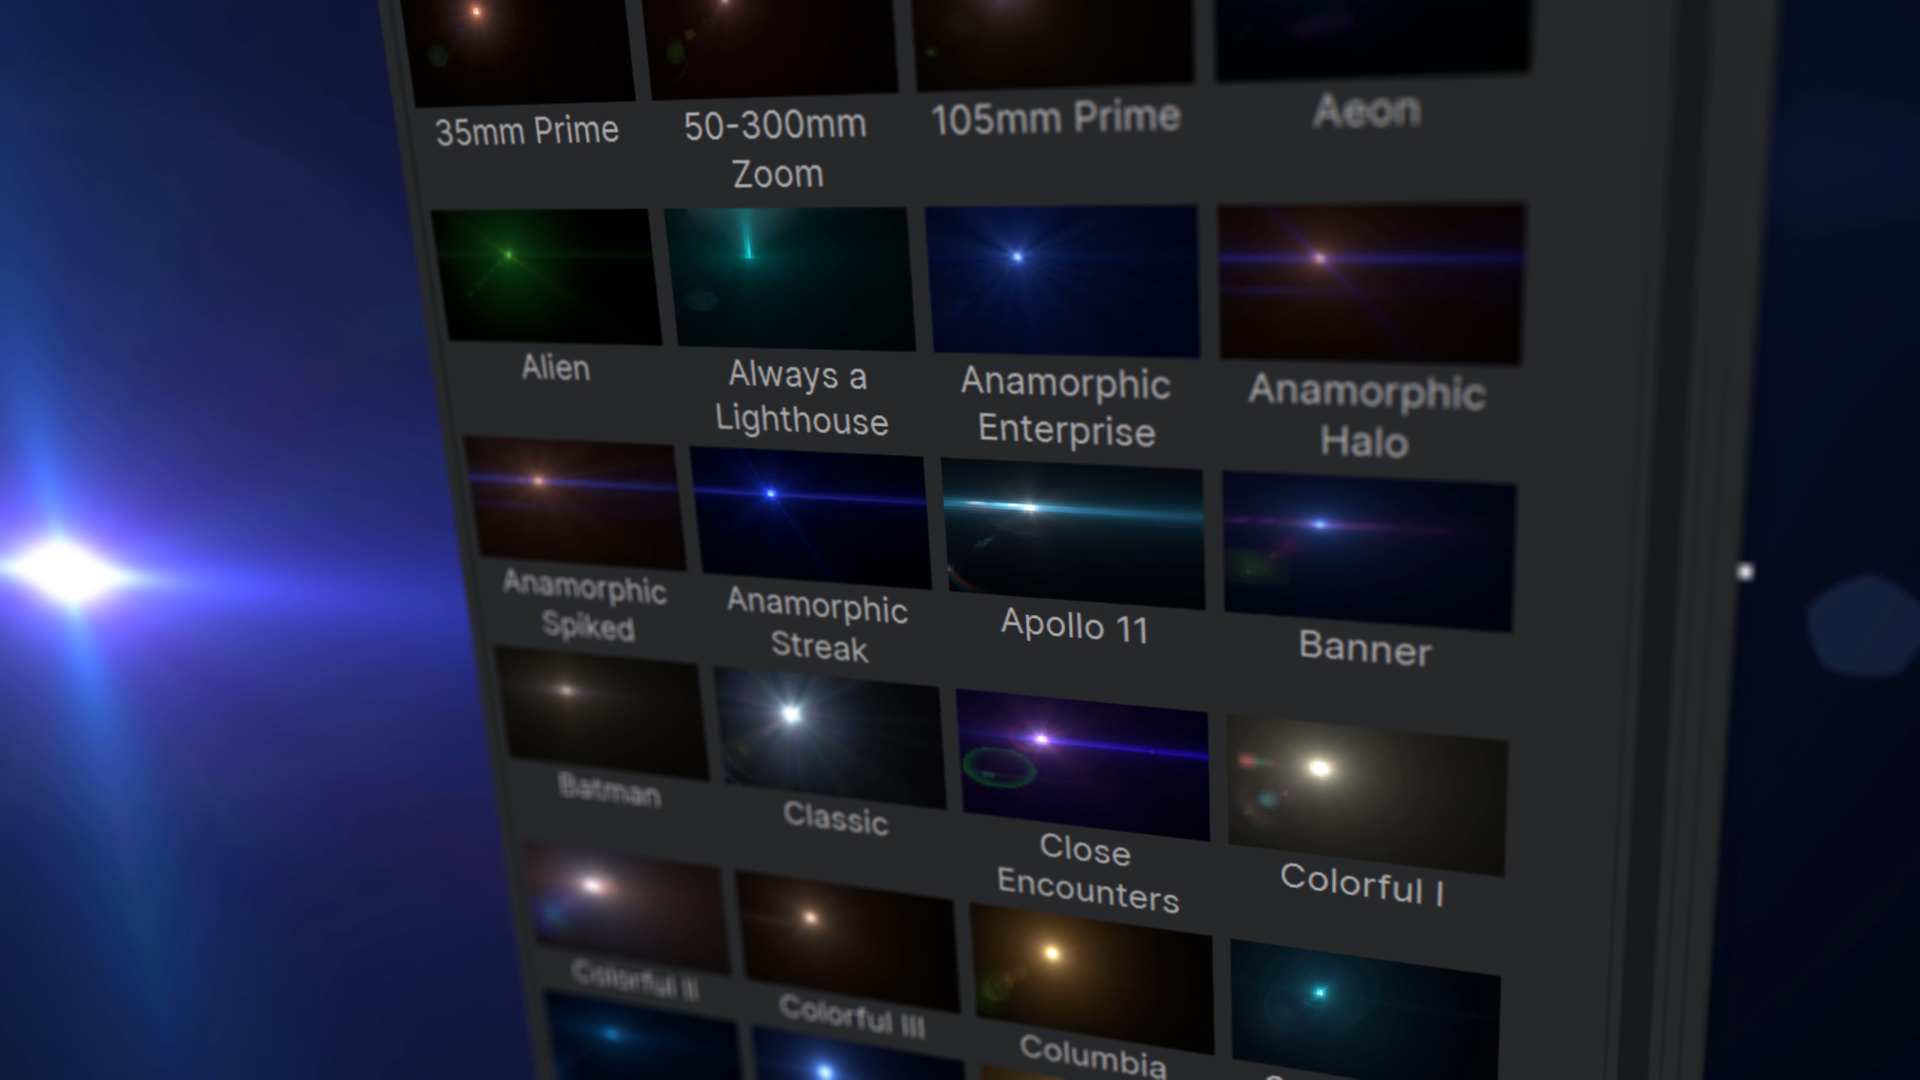Select the Batman flare thumbnail
The width and height of the screenshot is (1920, 1080).
603,714
